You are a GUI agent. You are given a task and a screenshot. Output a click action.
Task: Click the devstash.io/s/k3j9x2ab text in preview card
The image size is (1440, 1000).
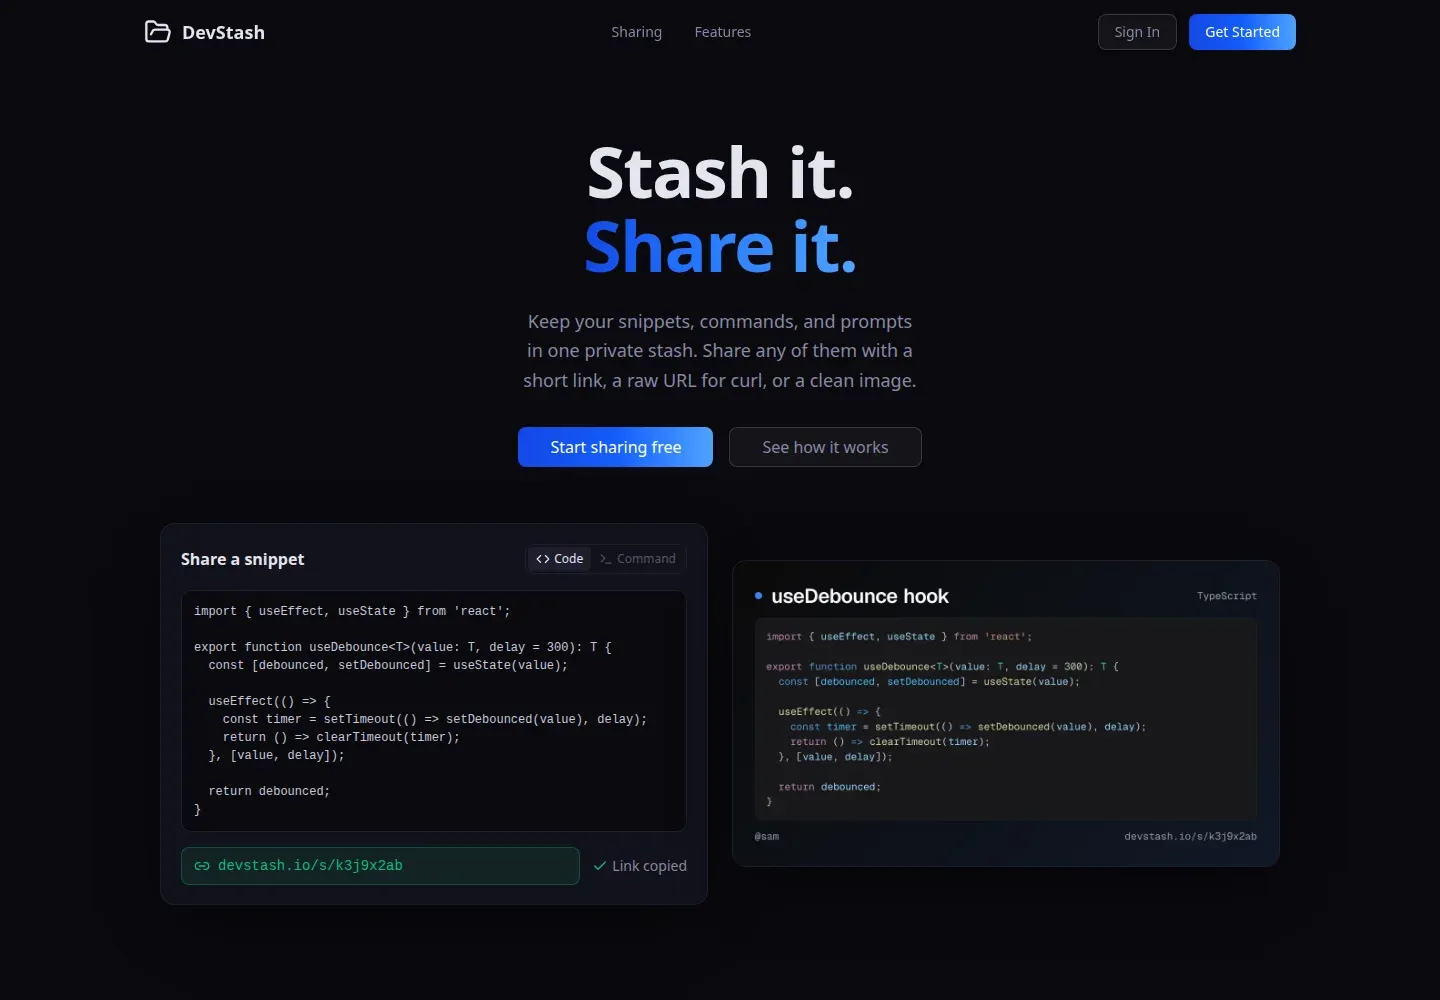point(1191,836)
